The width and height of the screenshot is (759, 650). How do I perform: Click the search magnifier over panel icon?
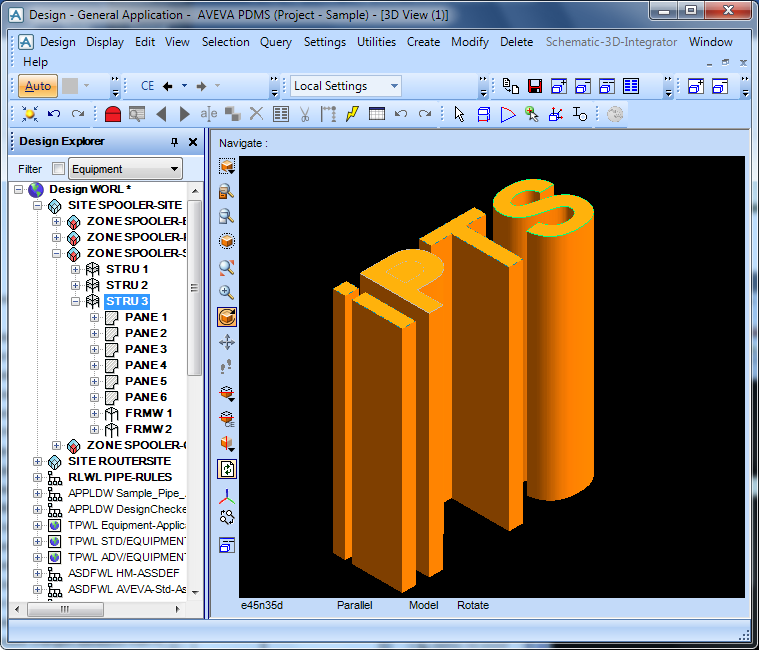coord(137,114)
